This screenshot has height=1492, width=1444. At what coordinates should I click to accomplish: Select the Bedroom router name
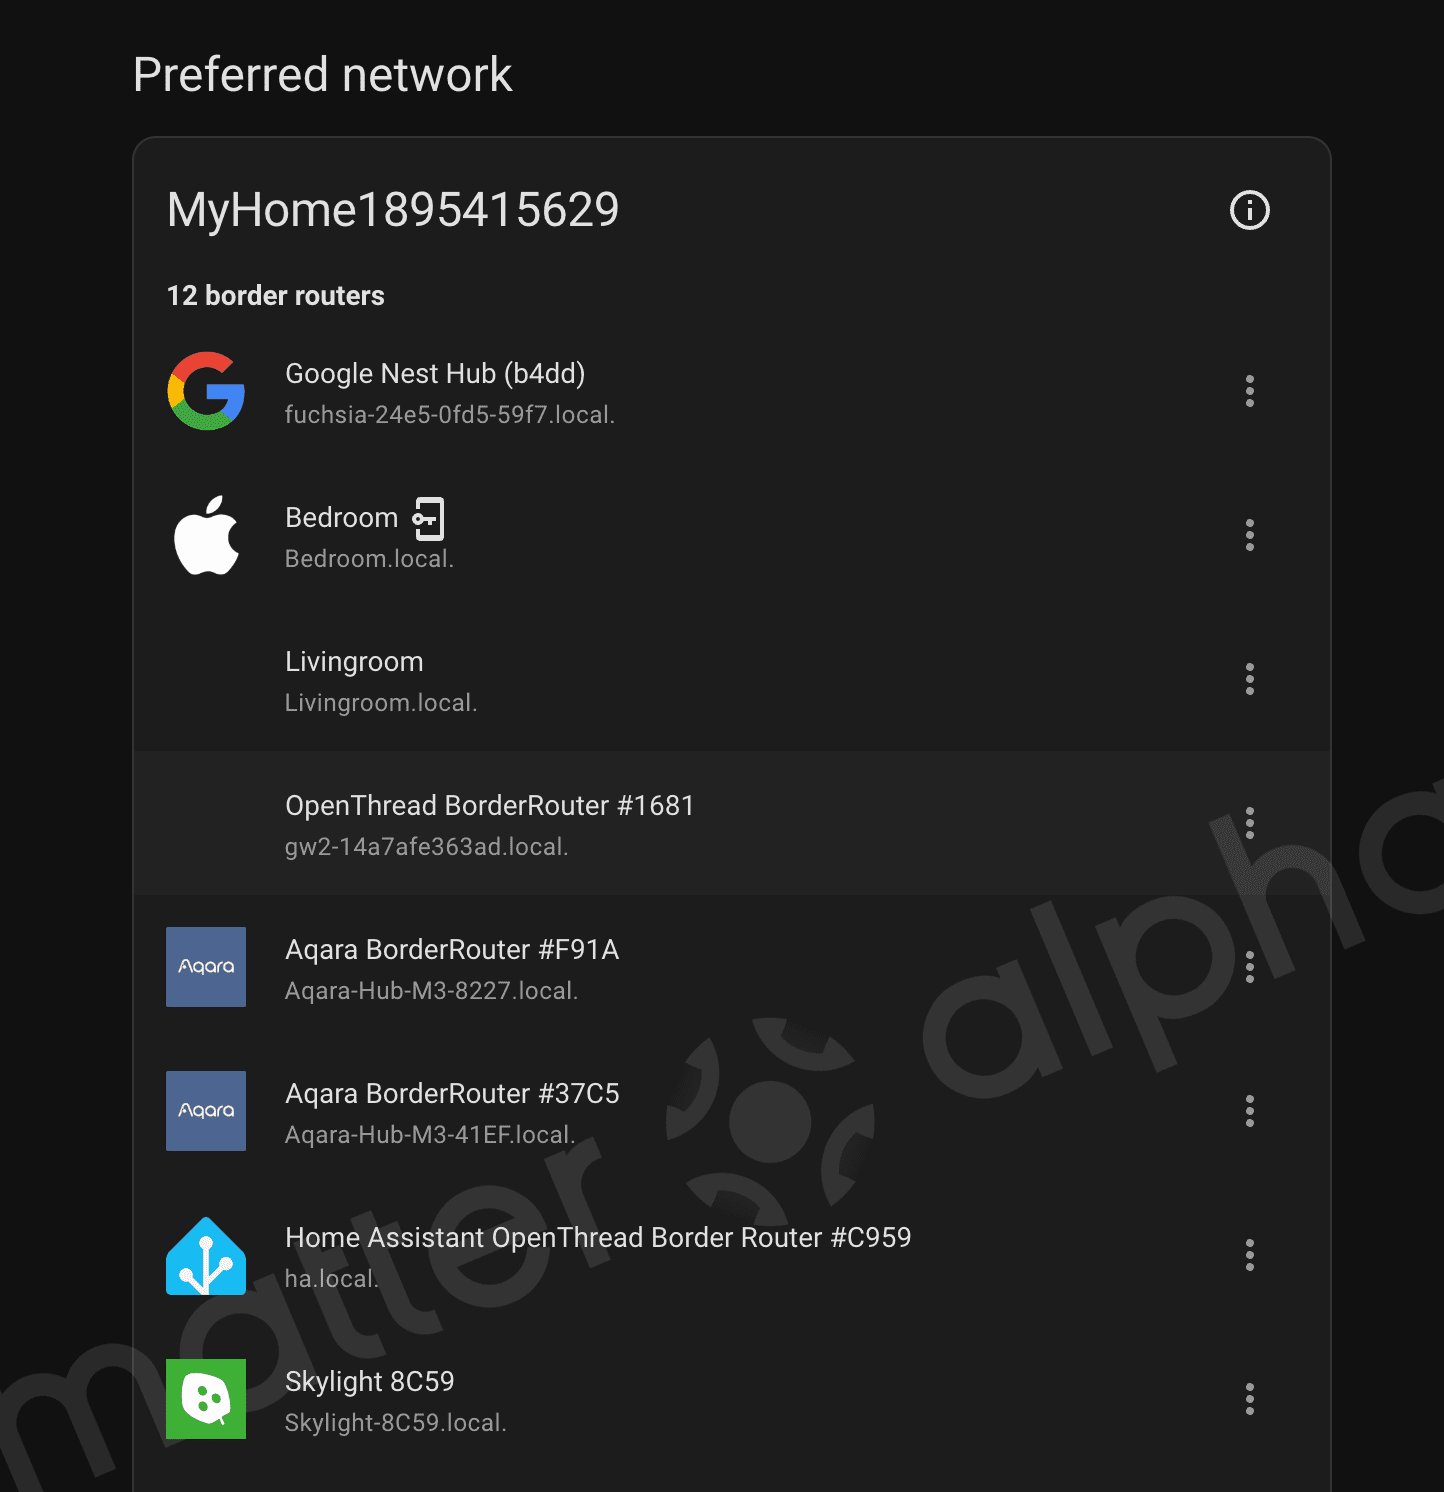342,518
